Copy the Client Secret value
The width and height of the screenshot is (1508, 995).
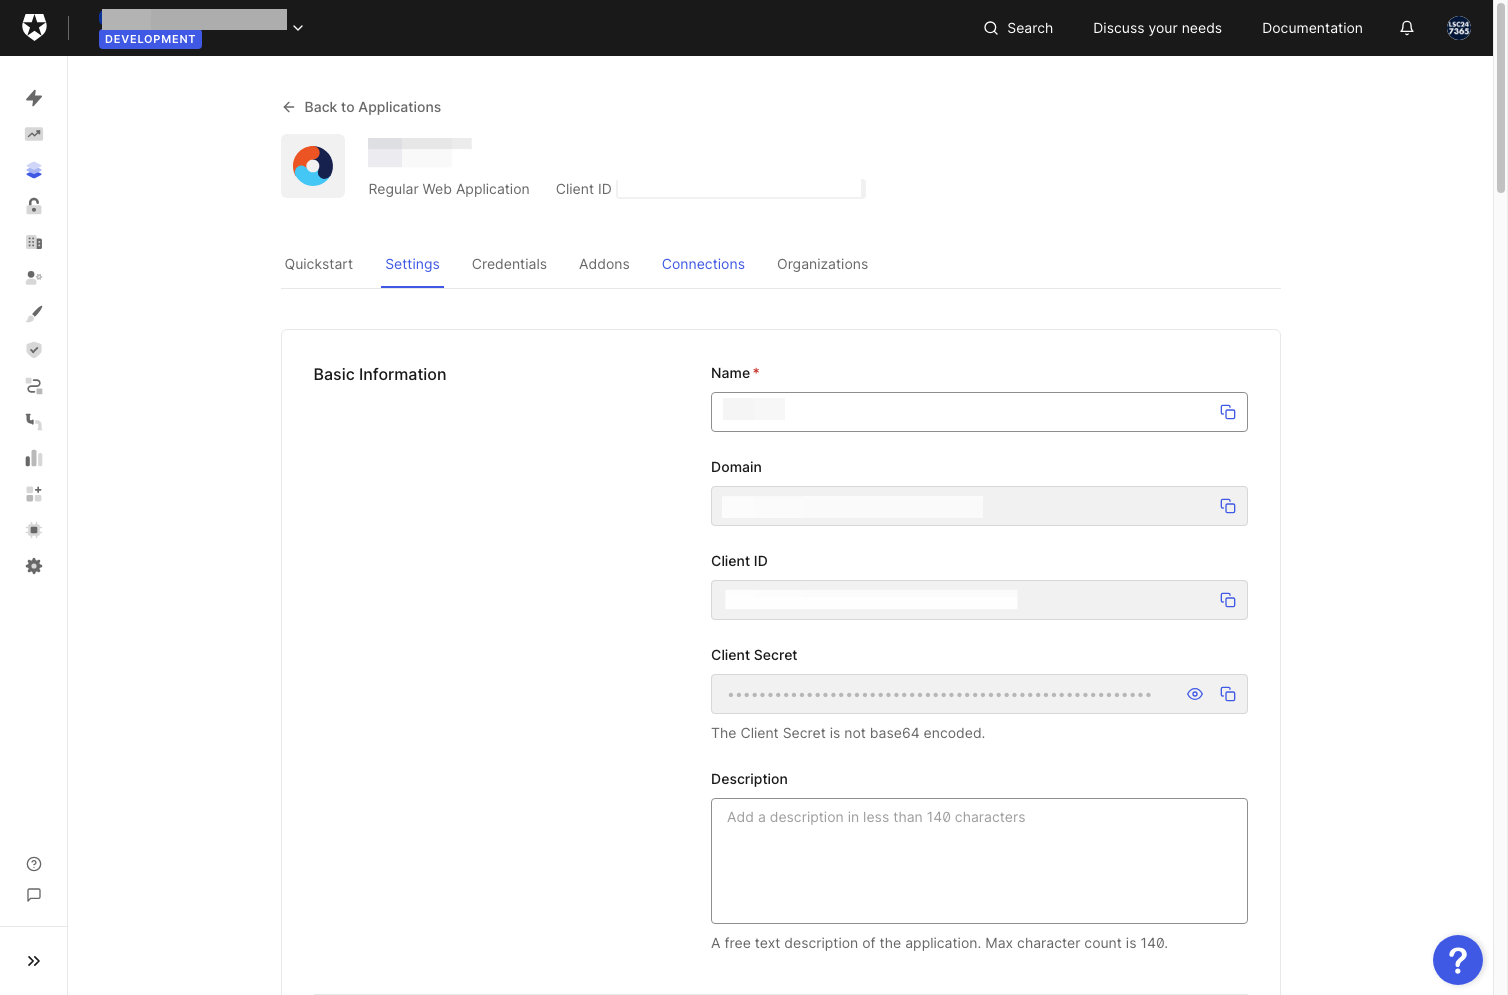pos(1228,694)
